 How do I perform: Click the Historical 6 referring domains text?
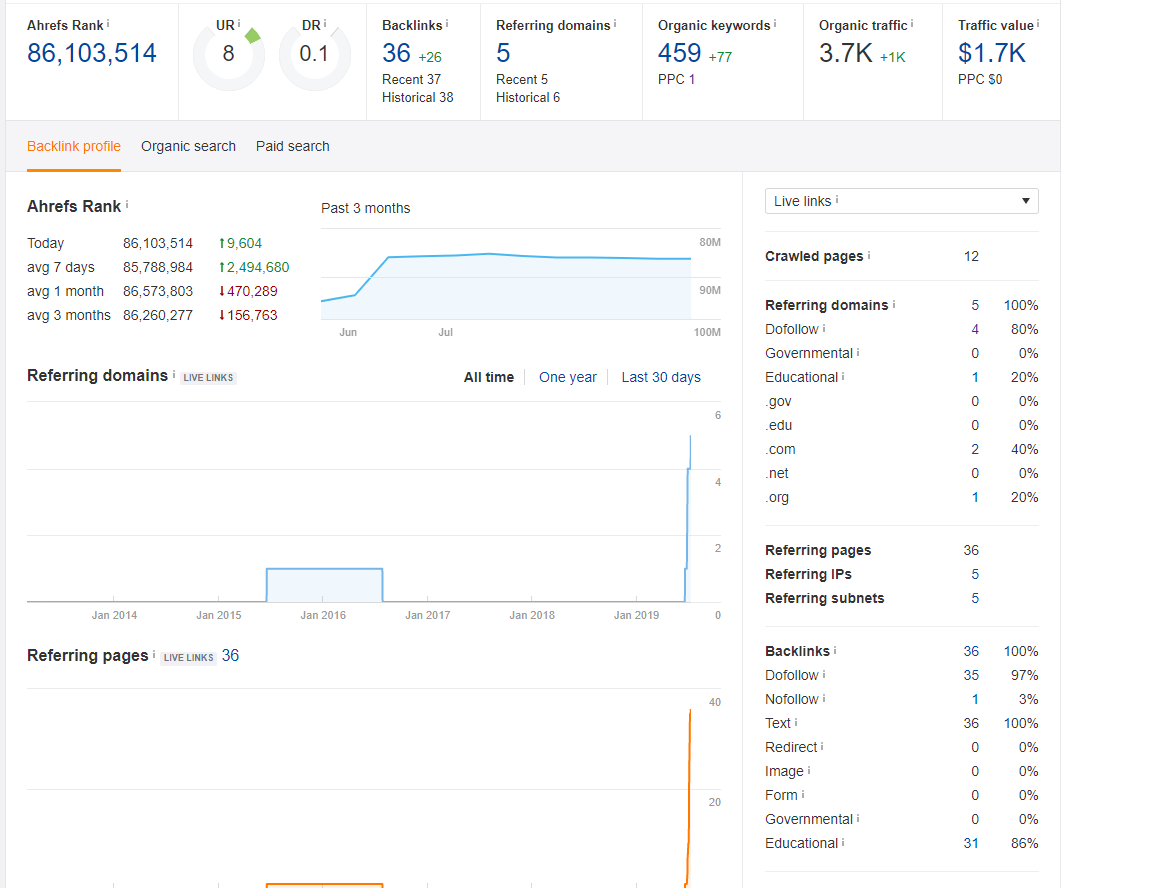point(527,98)
